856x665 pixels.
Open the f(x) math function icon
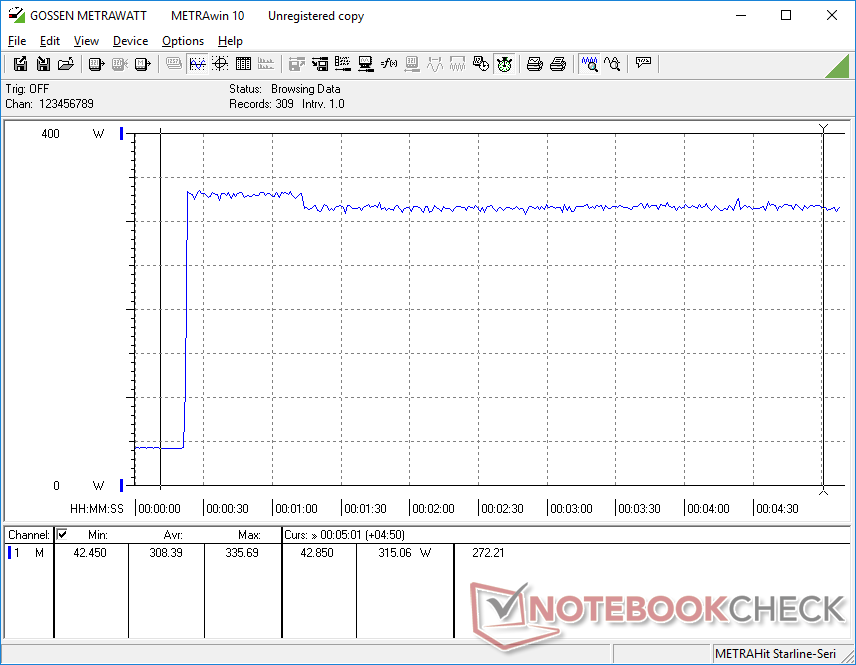(x=389, y=64)
